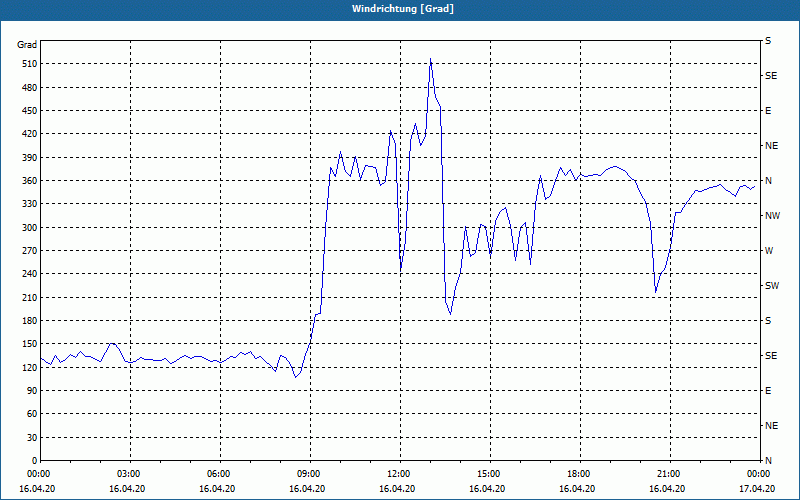Click the W compass label
The height and width of the screenshot is (500, 800).
tap(769, 251)
